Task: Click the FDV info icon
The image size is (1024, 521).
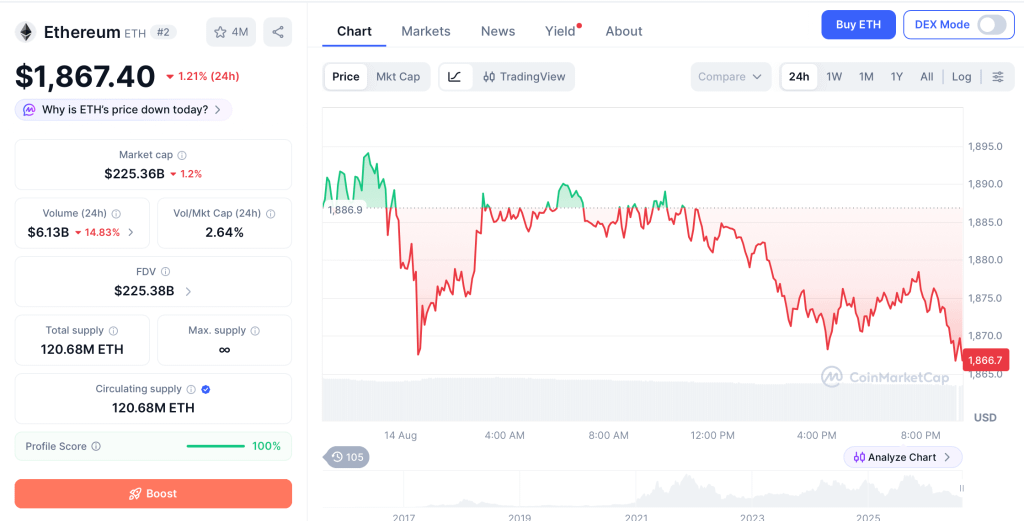Action: pos(166,272)
